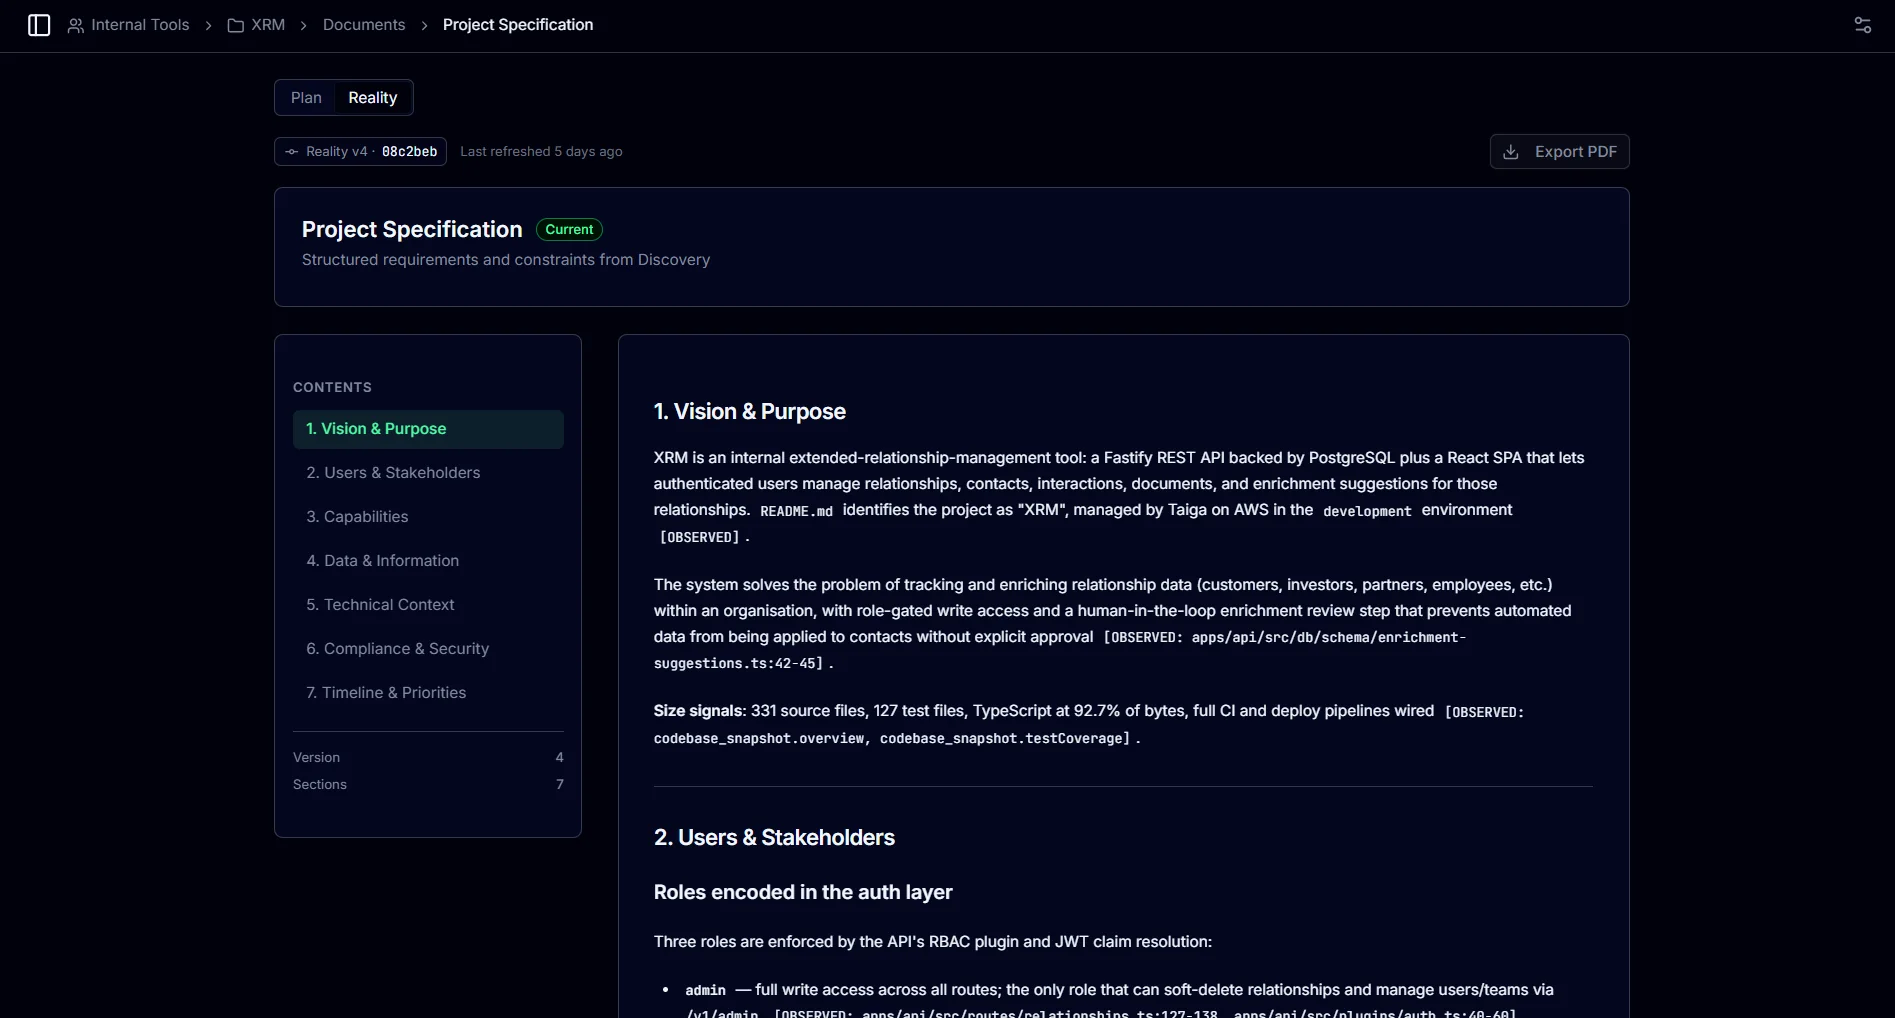Click the commit icon in Reality v4 badge
Viewport: 1895px width, 1018px height.
click(292, 152)
